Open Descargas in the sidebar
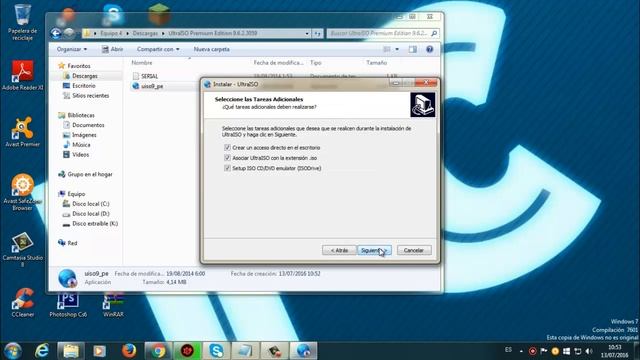This screenshot has height=360, width=640. [85, 76]
